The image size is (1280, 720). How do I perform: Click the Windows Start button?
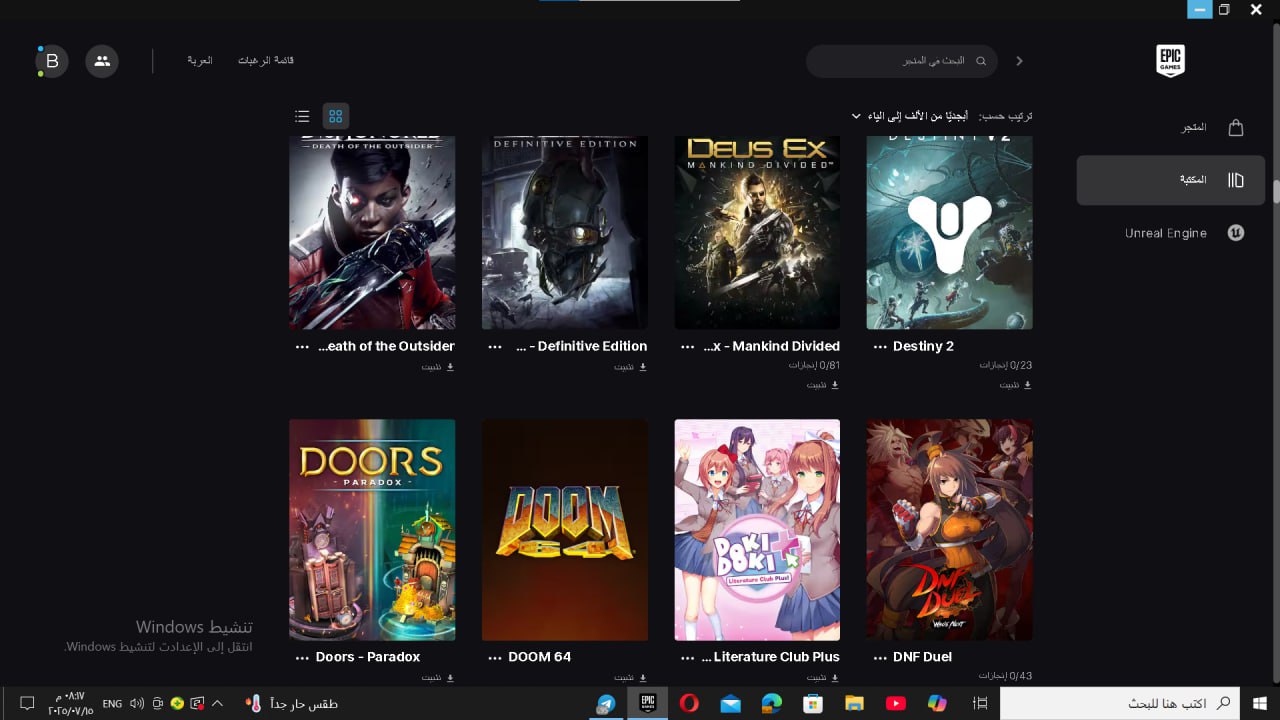coord(1260,703)
